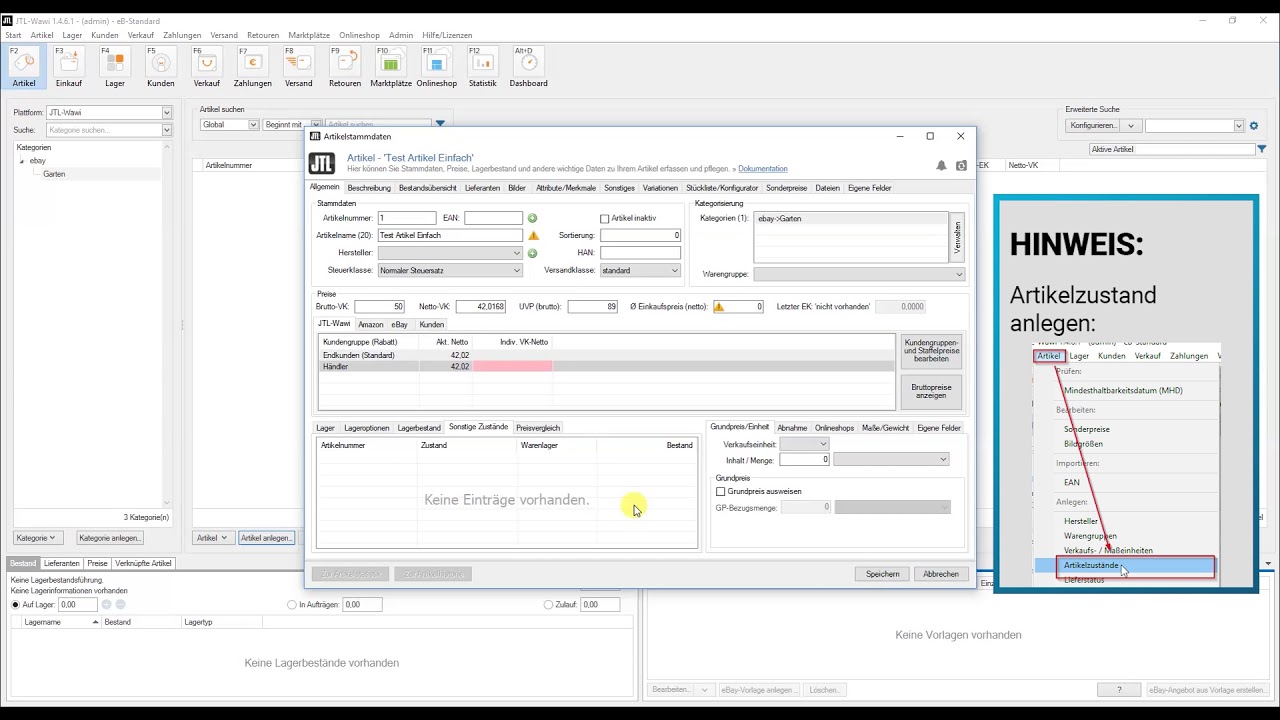
Task: Open Inhalt / Menge unit dropdown
Action: tap(891, 459)
